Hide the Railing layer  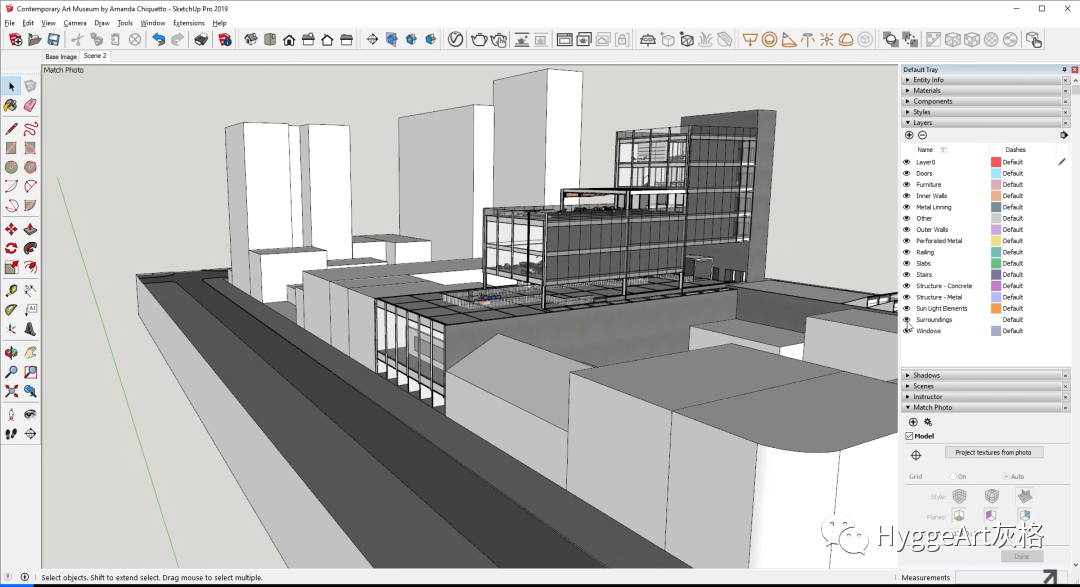pos(906,252)
